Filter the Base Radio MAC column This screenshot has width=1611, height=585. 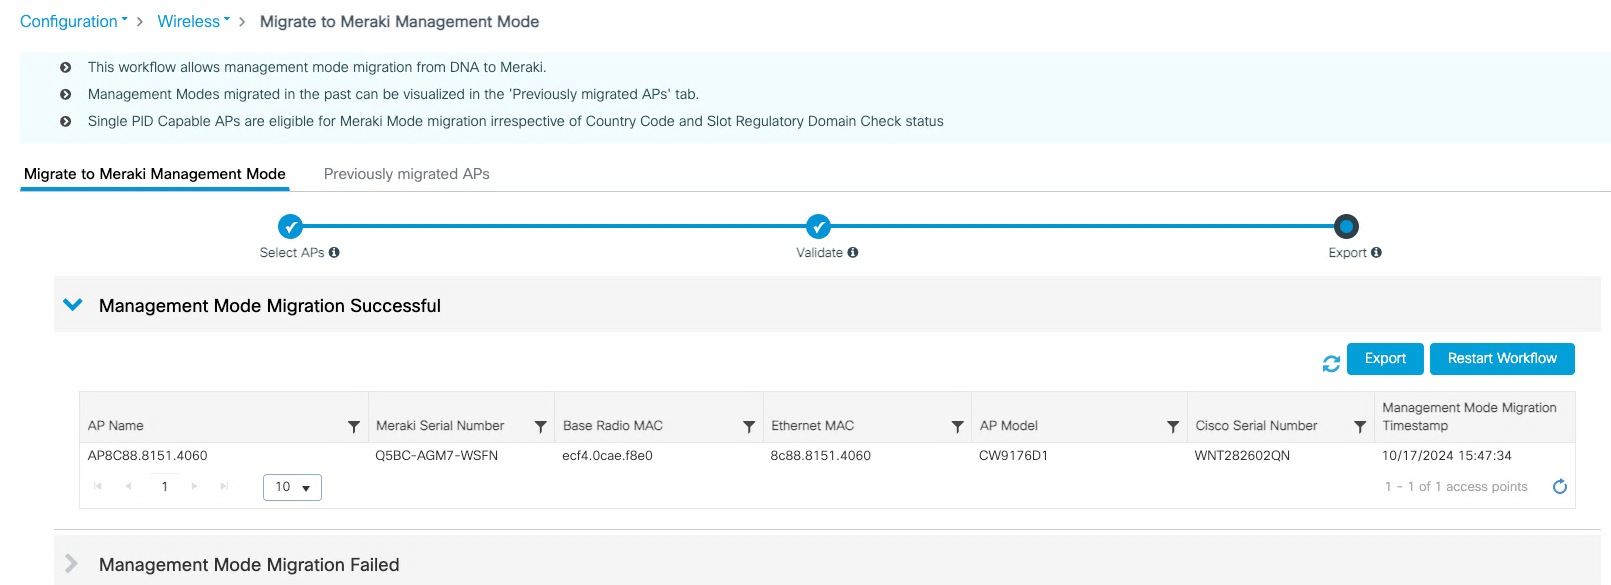coord(748,427)
